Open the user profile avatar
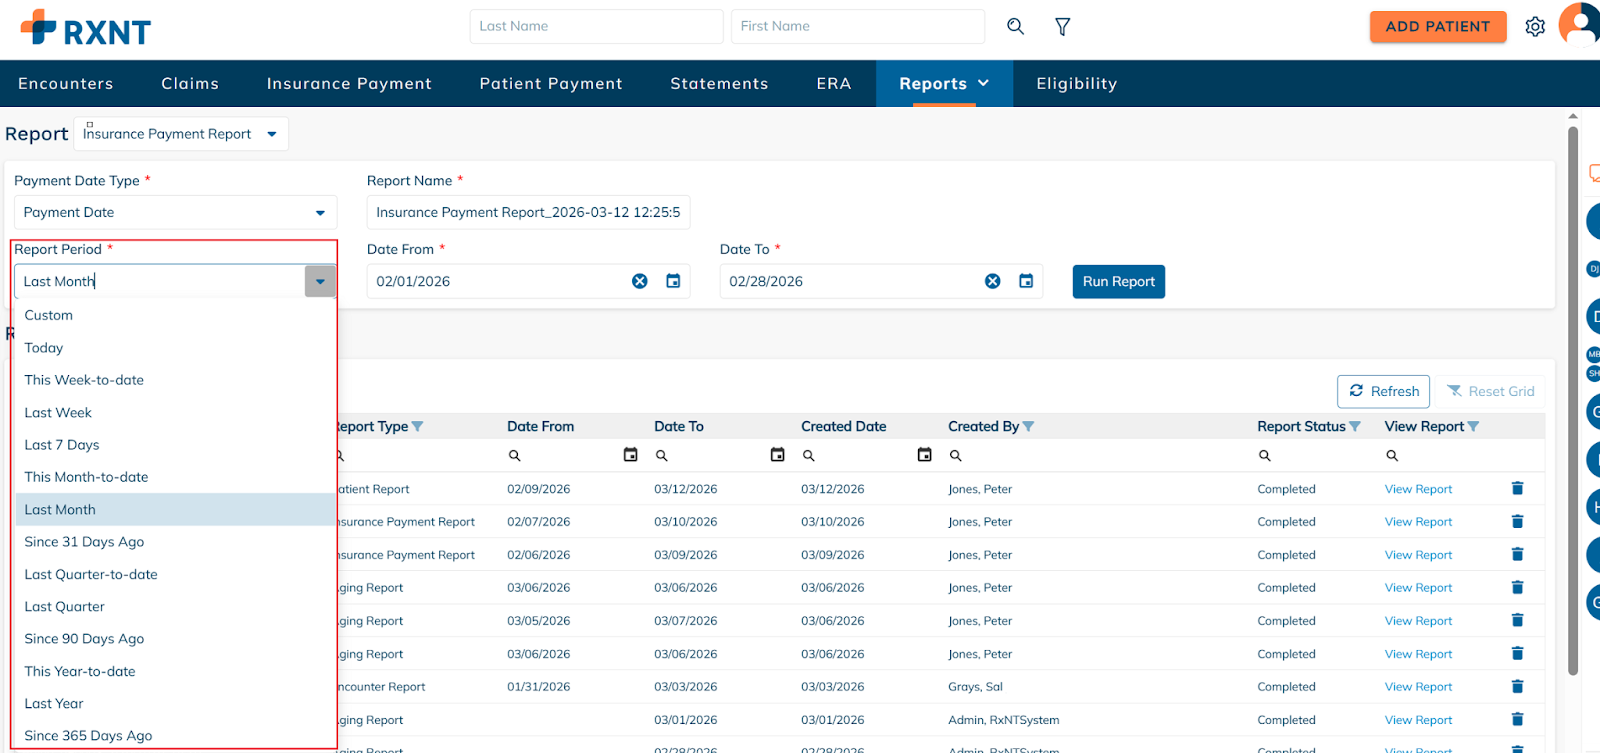This screenshot has width=1600, height=753. coord(1580,25)
